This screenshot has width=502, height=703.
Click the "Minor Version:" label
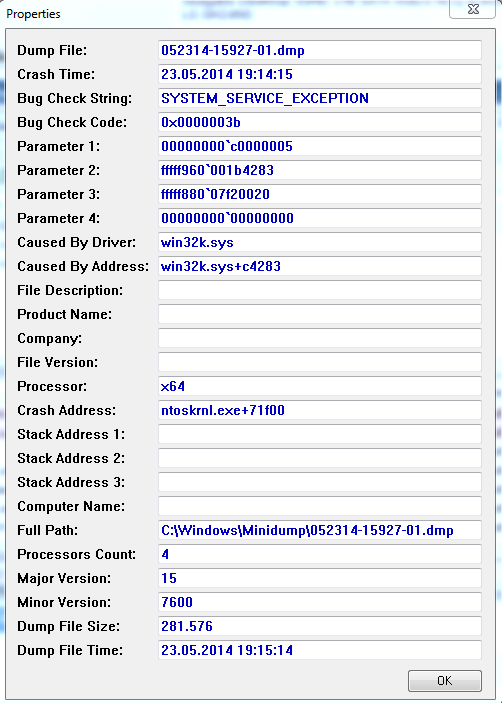point(64,602)
